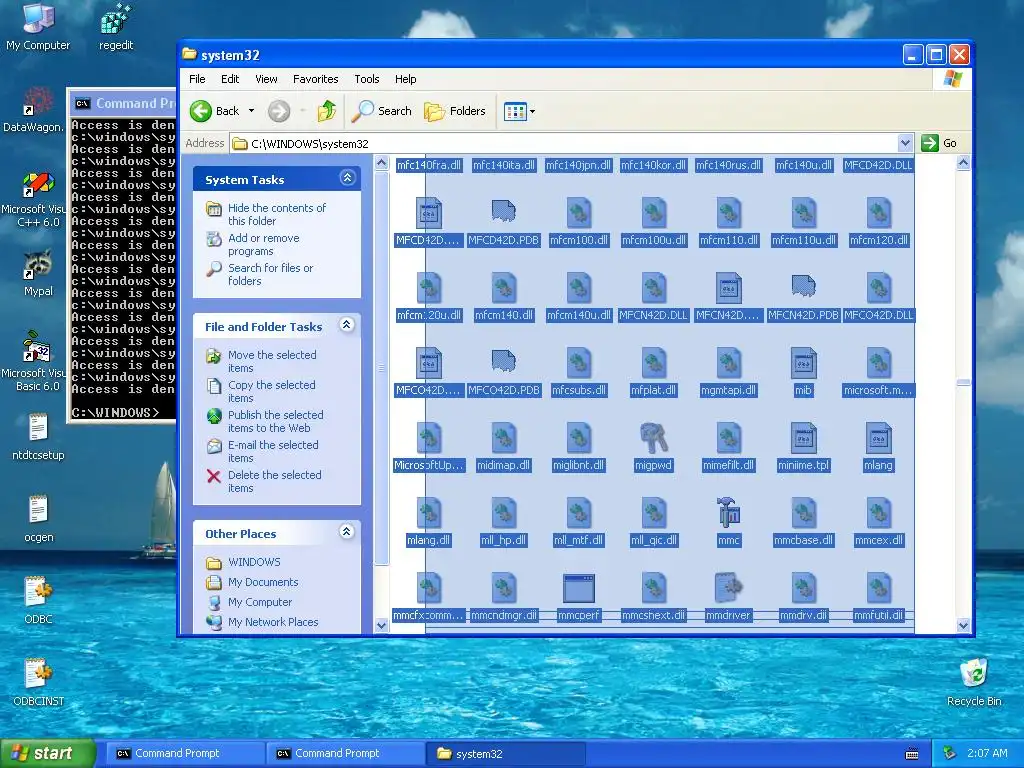Select the mfplat.dll file icon
Screen dimensions: 1024x768
click(x=654, y=362)
